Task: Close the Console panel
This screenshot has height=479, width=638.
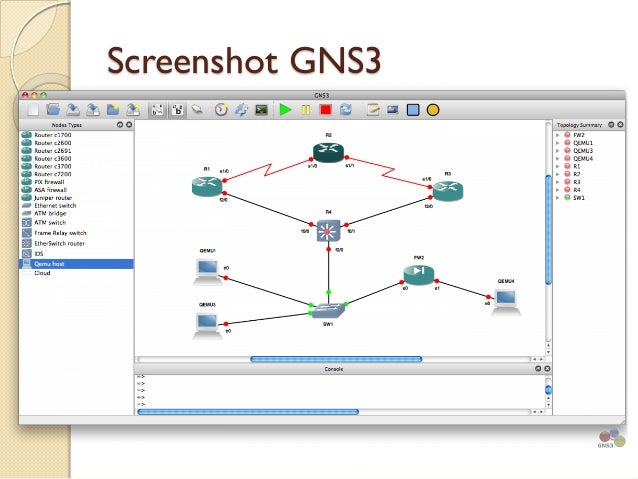Action: click(547, 368)
